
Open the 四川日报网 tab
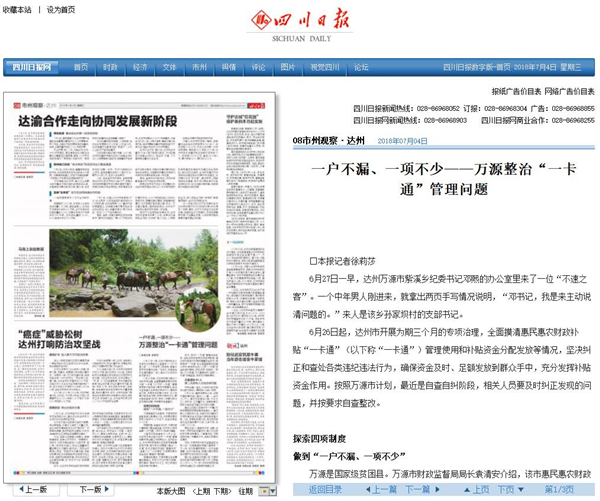pyautogui.click(x=32, y=67)
